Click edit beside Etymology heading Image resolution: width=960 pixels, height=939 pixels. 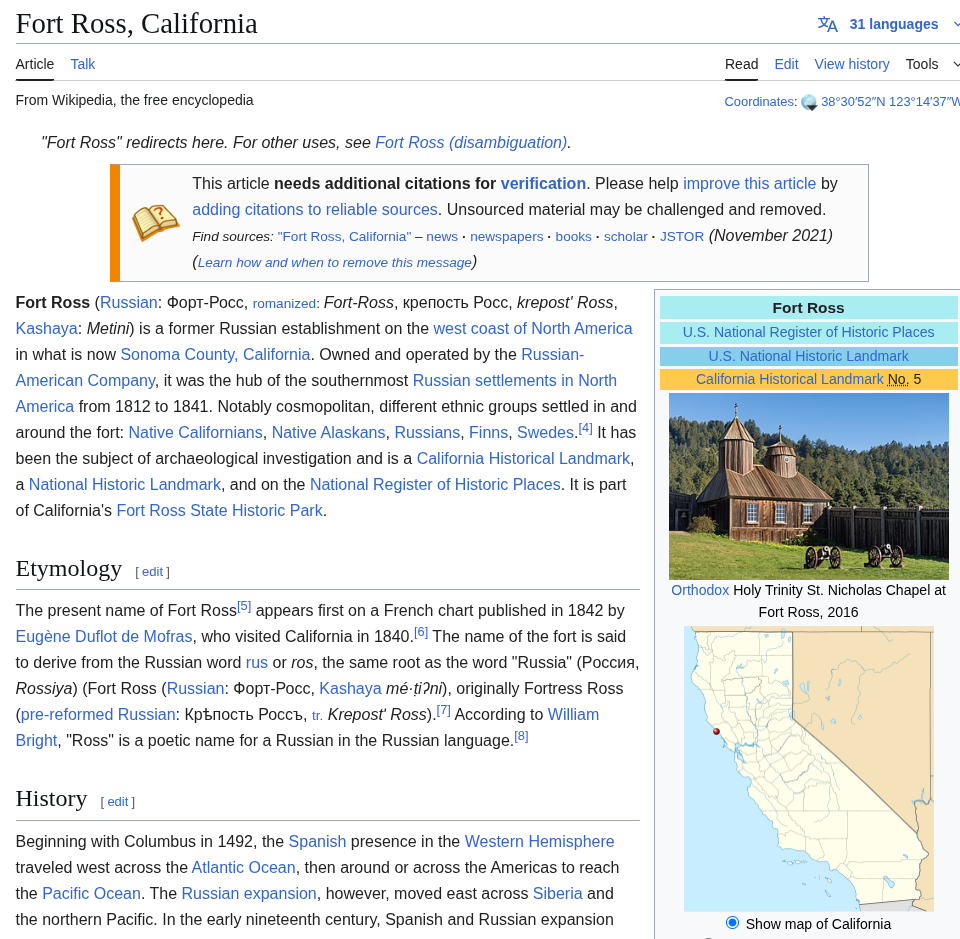click(152, 572)
